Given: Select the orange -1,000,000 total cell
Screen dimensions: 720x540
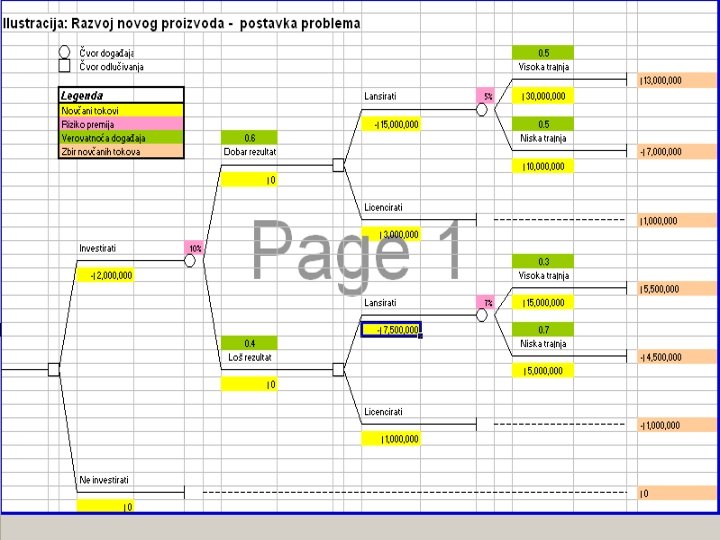Looking at the screenshot, I should point(677,425).
